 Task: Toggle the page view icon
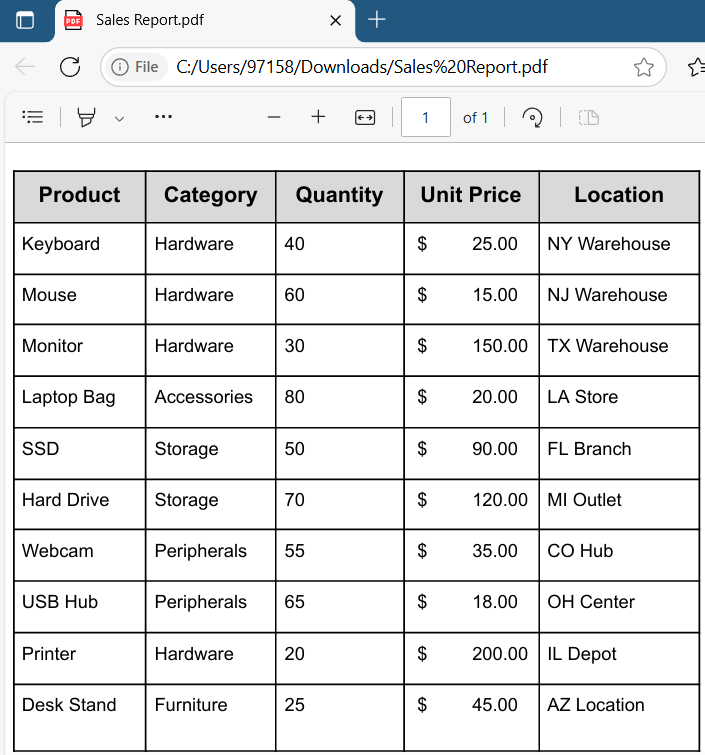coord(588,117)
